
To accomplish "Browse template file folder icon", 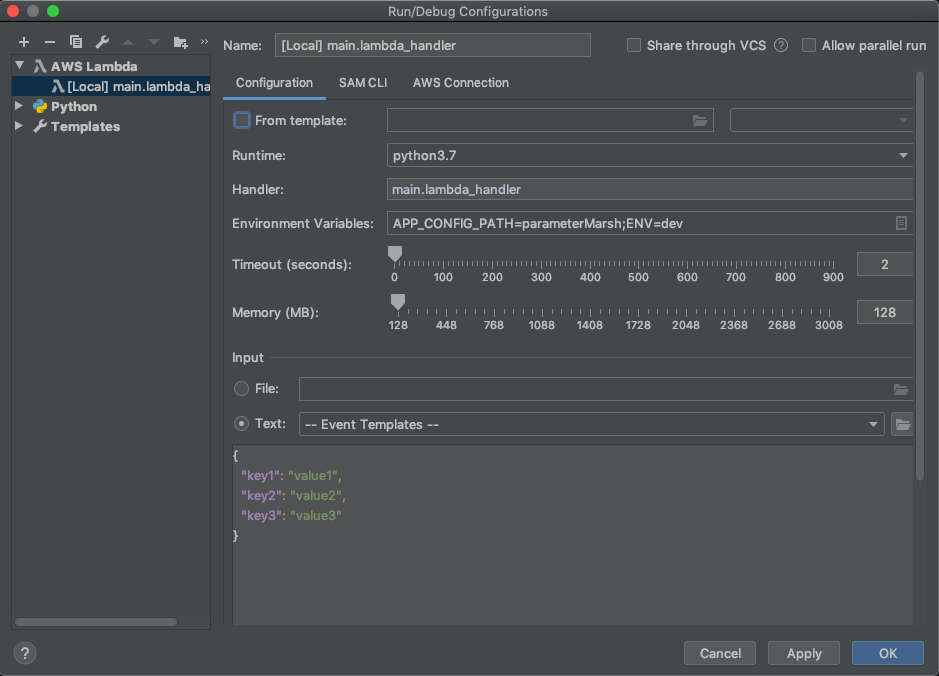I will [x=700, y=120].
